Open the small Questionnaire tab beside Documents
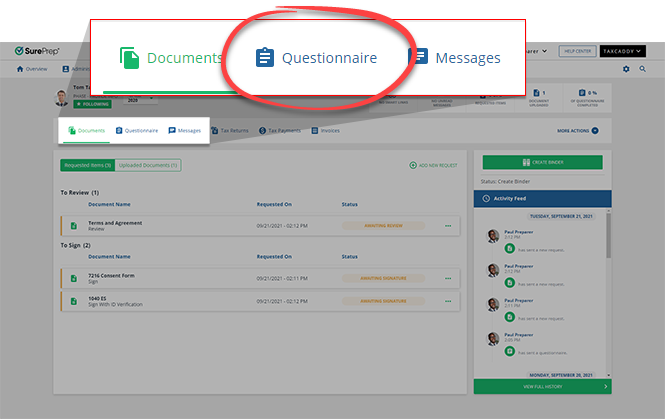The height and width of the screenshot is (419, 665). pos(137,131)
